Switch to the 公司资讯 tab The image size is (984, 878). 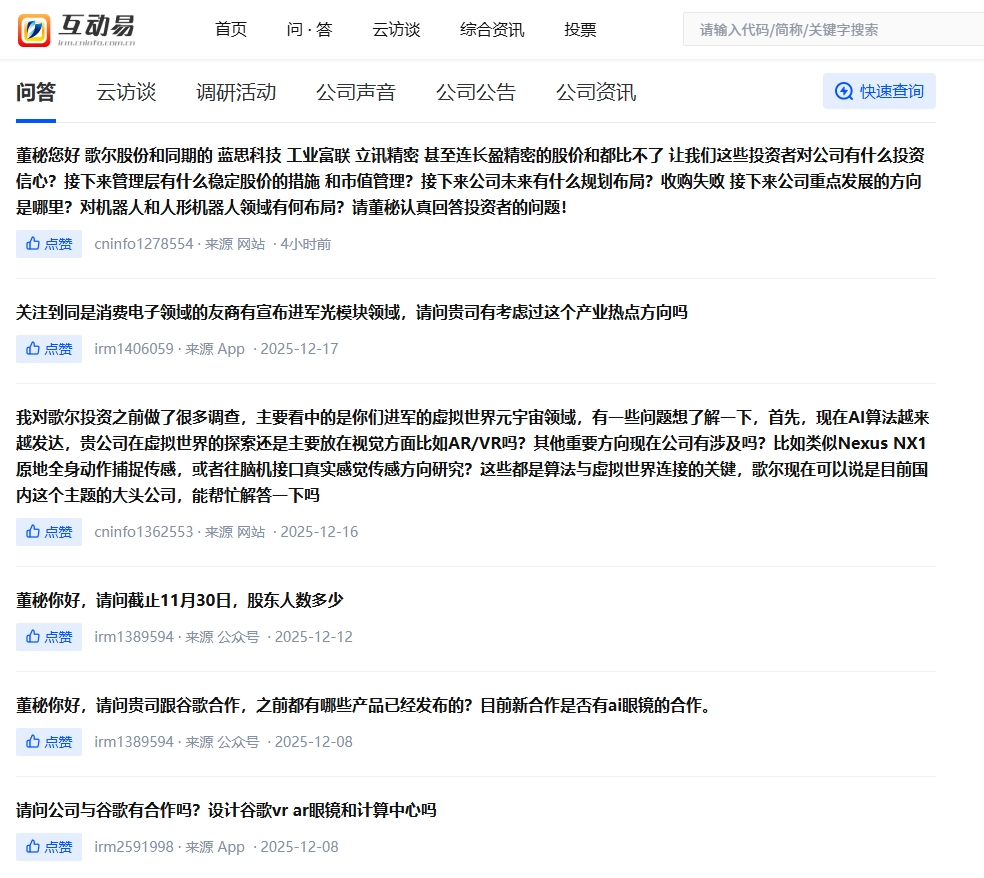596,92
